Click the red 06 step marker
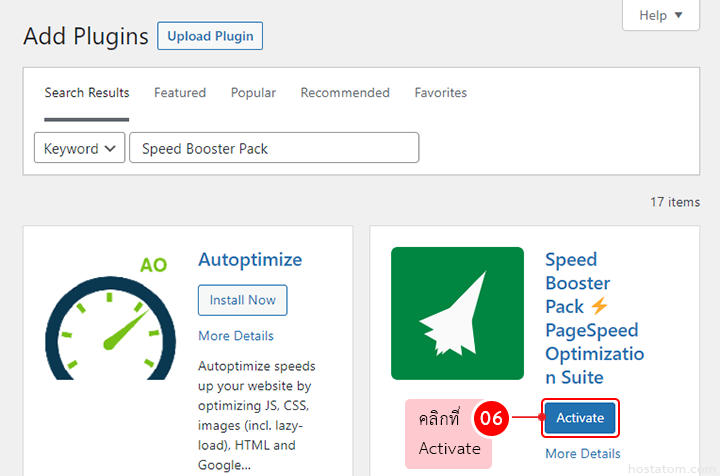Screen dimensions: 720x476 click(491, 418)
